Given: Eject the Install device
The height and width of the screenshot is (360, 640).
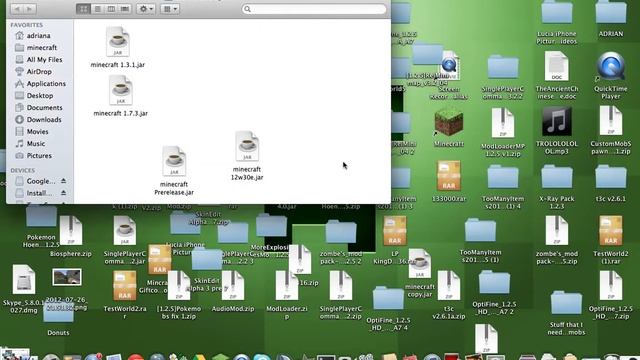Looking at the screenshot, I should [63, 193].
